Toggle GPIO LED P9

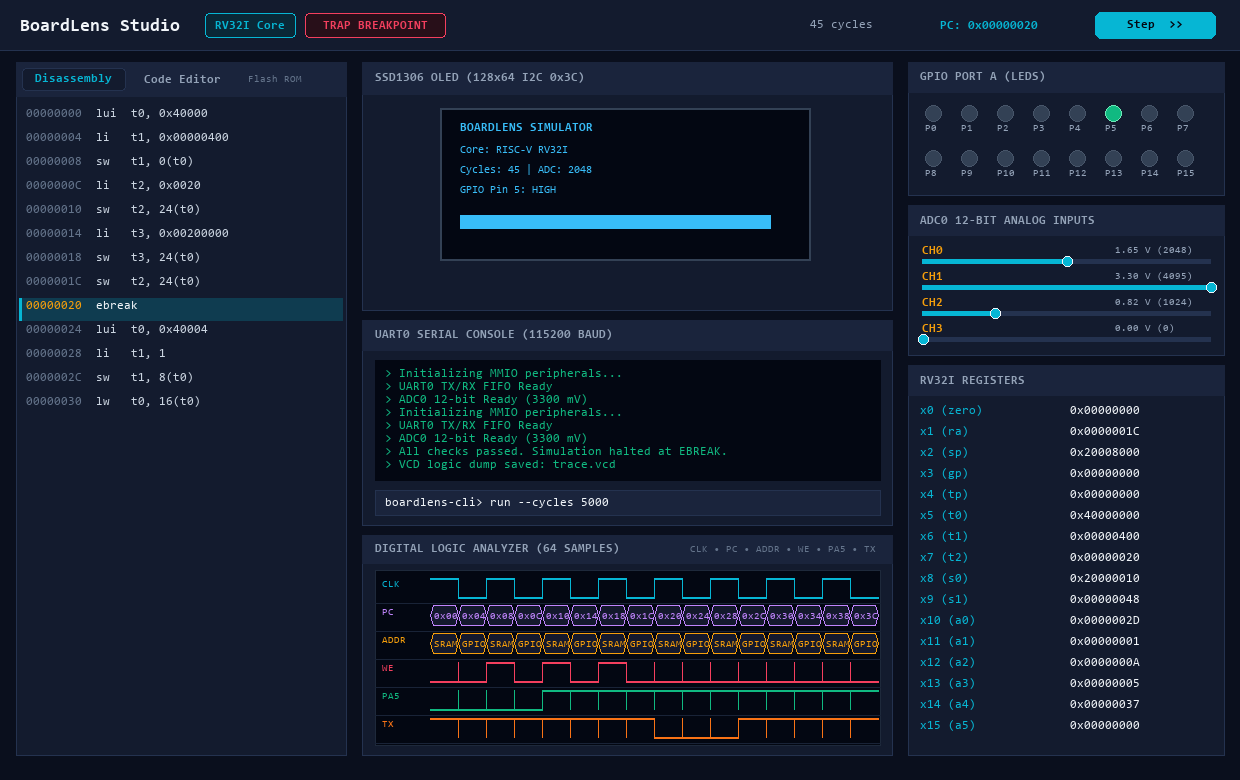click(969, 158)
